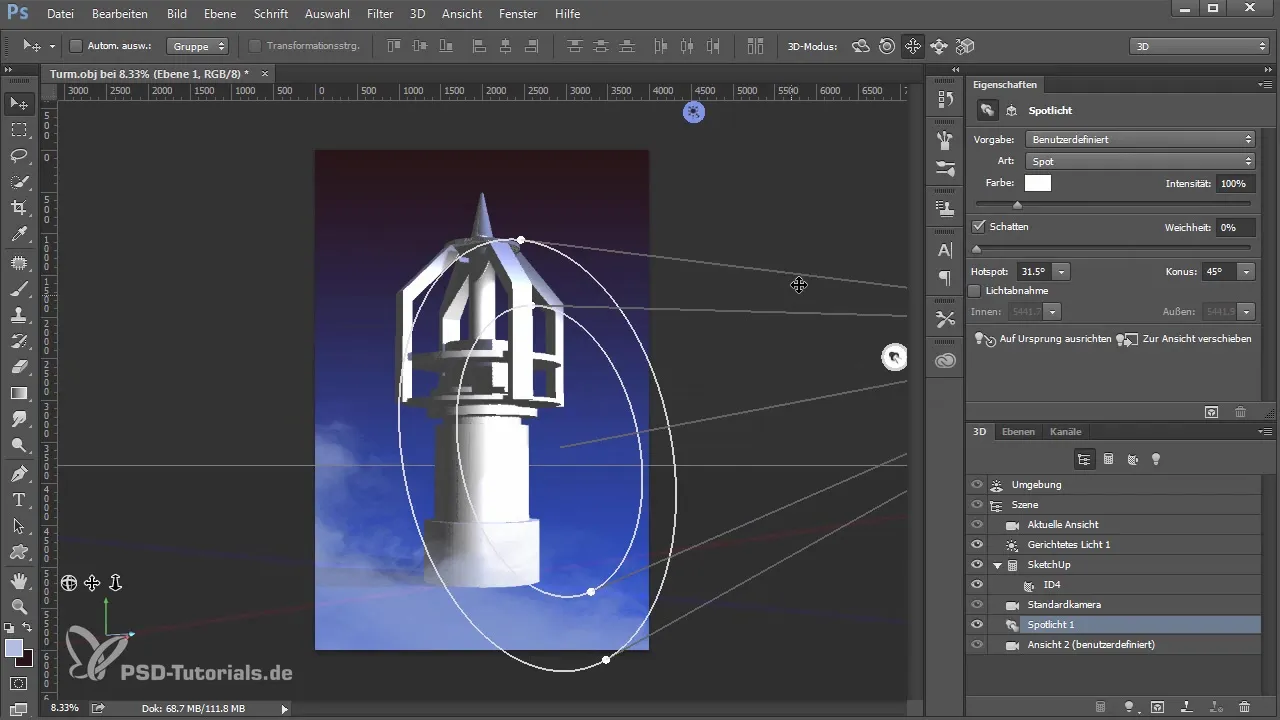The width and height of the screenshot is (1280, 720).
Task: Click the Intensität 100% field
Action: [x=1234, y=184]
